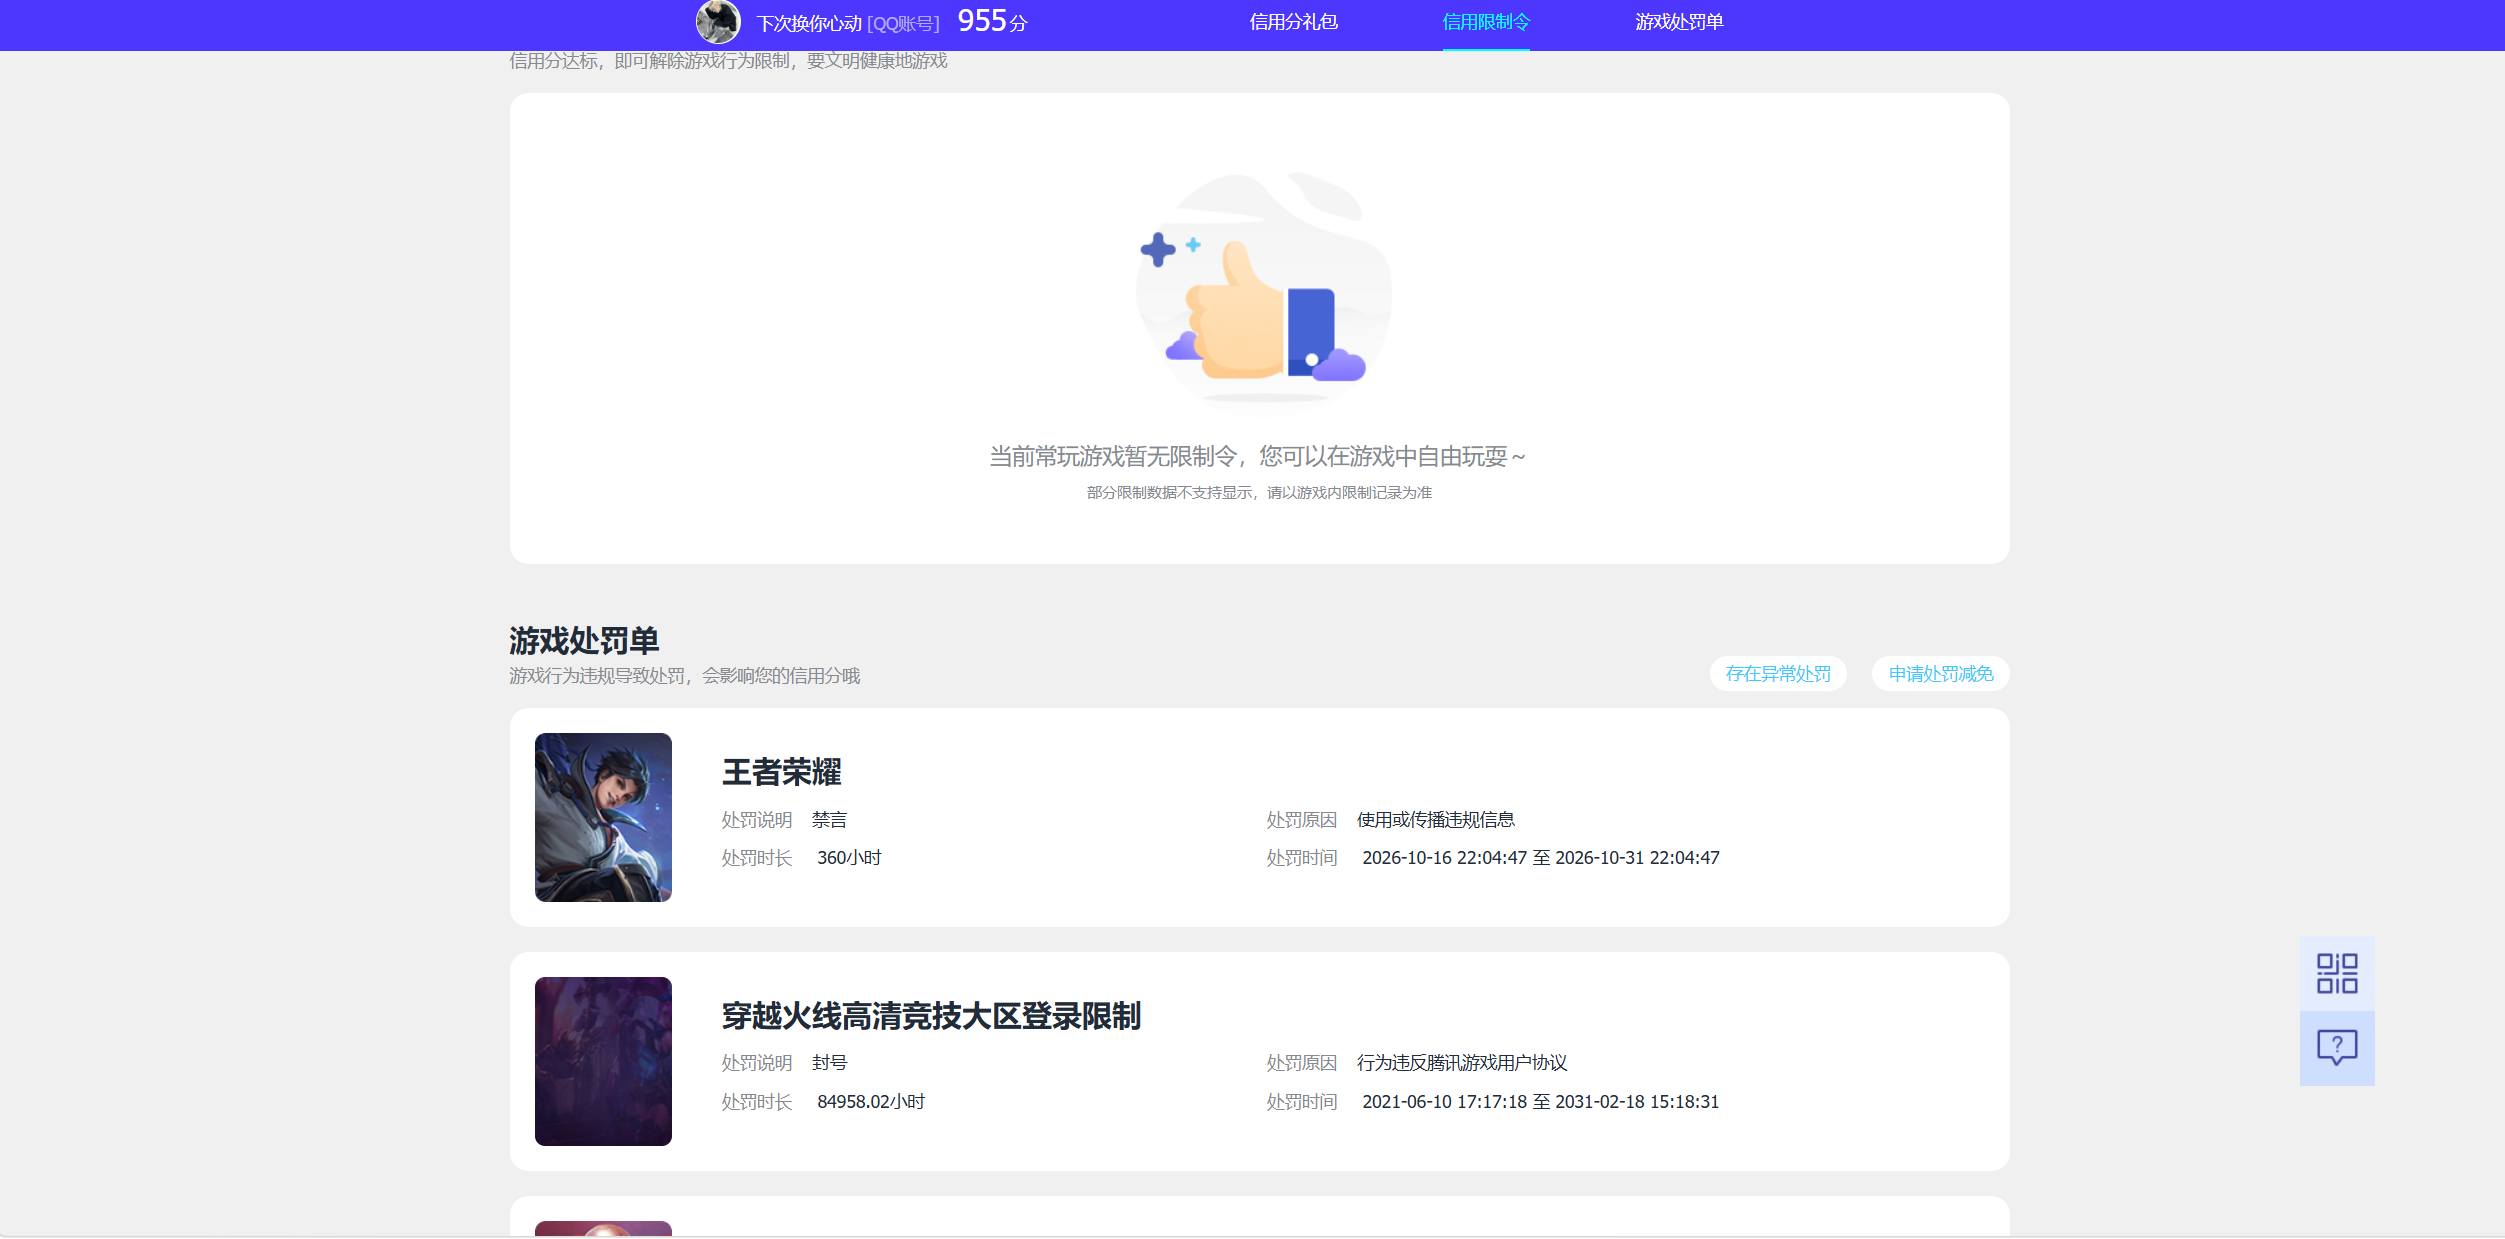Click the user avatar in the header
2505x1239 pixels.
pos(718,22)
